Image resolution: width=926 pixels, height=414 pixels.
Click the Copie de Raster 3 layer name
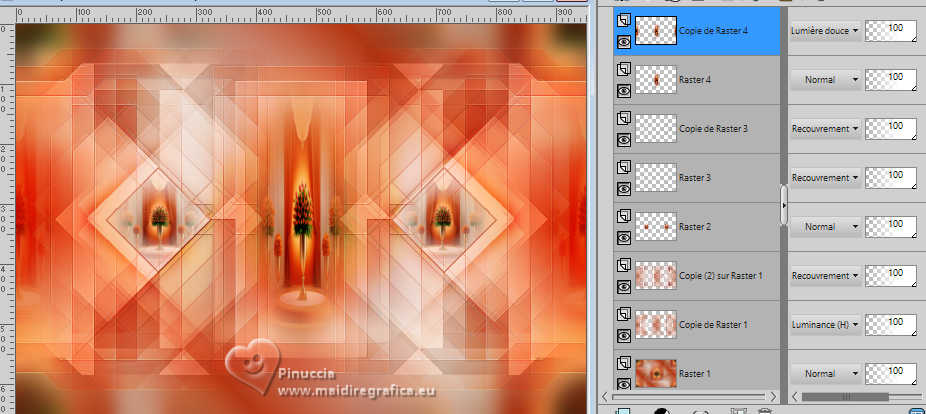[713, 129]
